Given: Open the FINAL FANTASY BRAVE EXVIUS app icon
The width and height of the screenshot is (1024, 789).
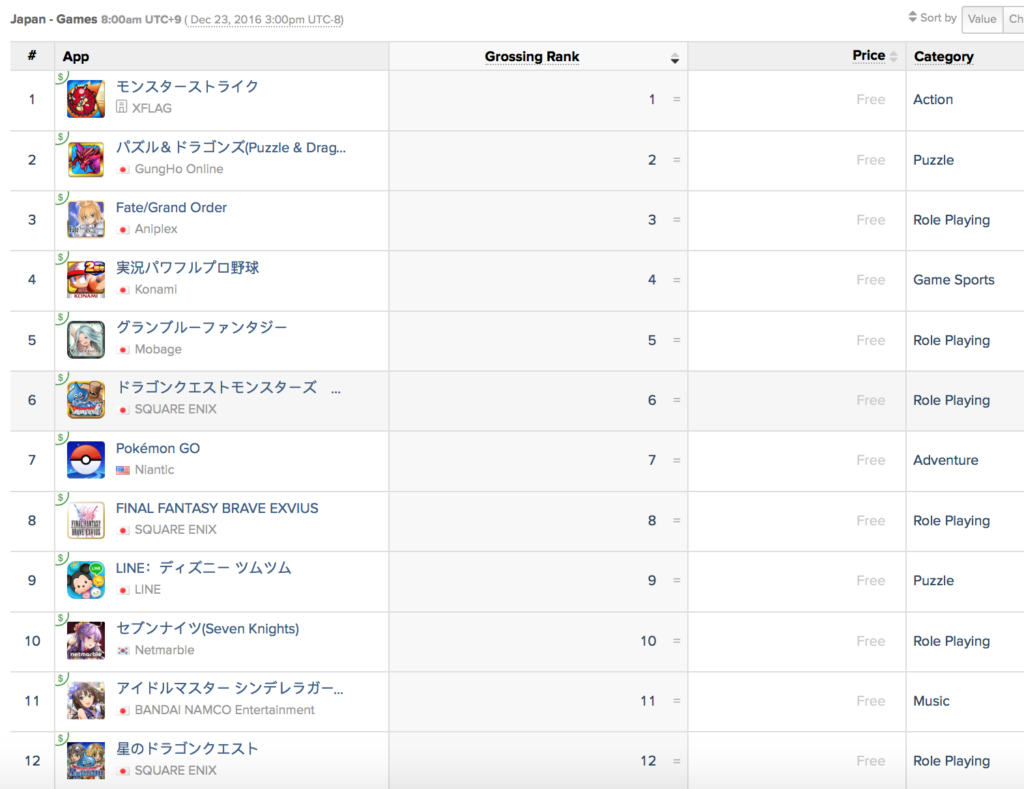Looking at the screenshot, I should [x=86, y=521].
